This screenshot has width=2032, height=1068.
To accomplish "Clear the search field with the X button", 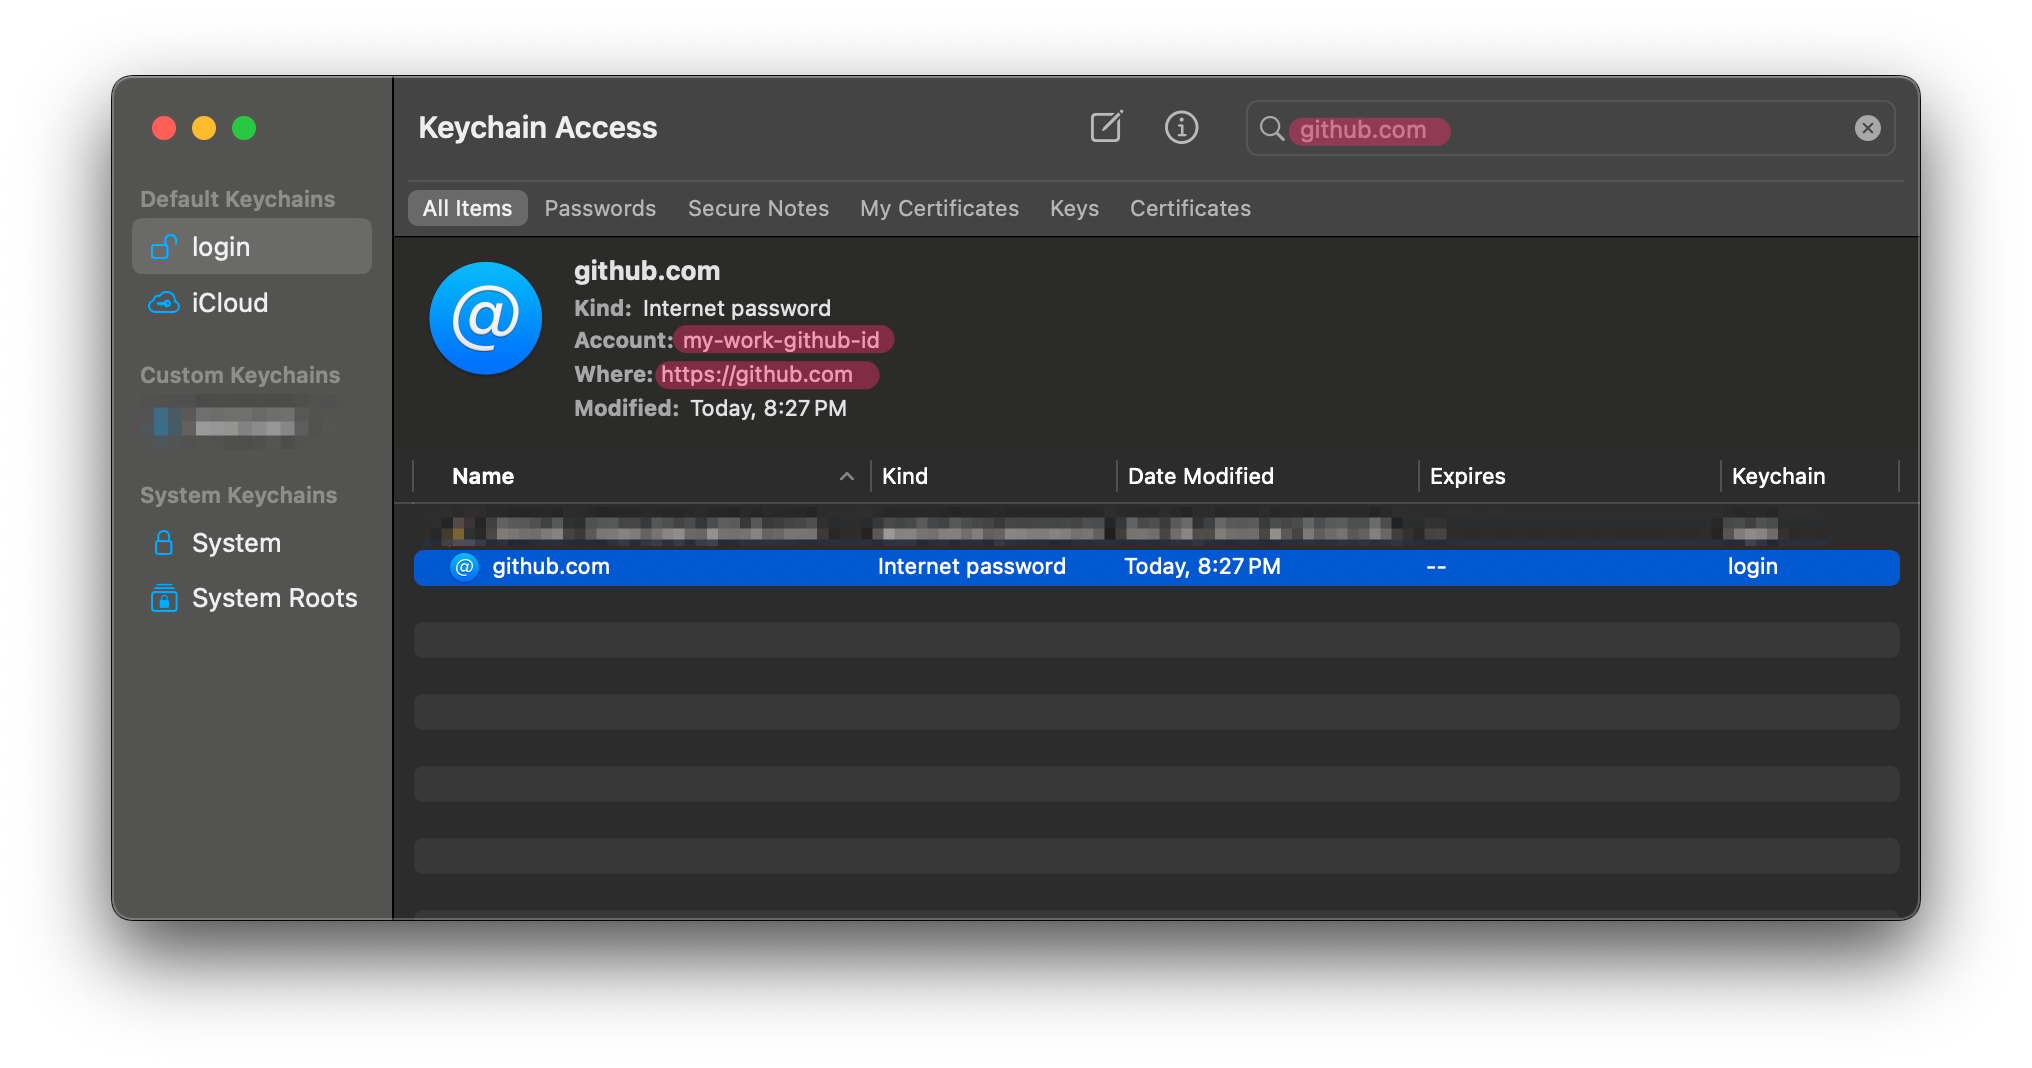I will coord(1867,128).
